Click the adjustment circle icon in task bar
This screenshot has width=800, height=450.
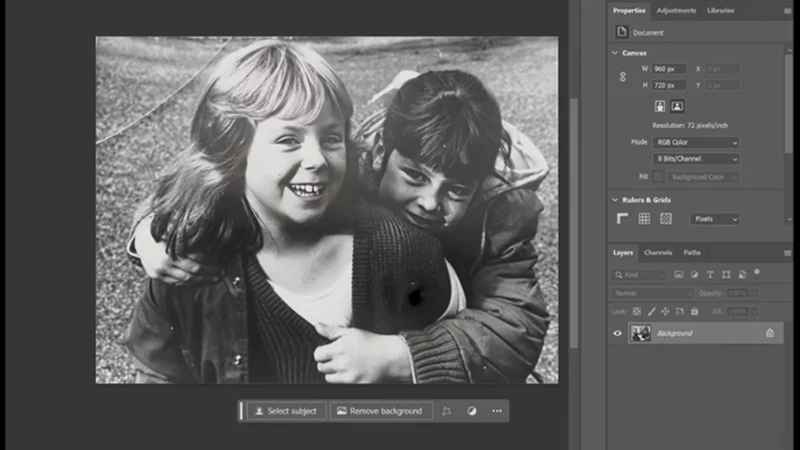(471, 411)
